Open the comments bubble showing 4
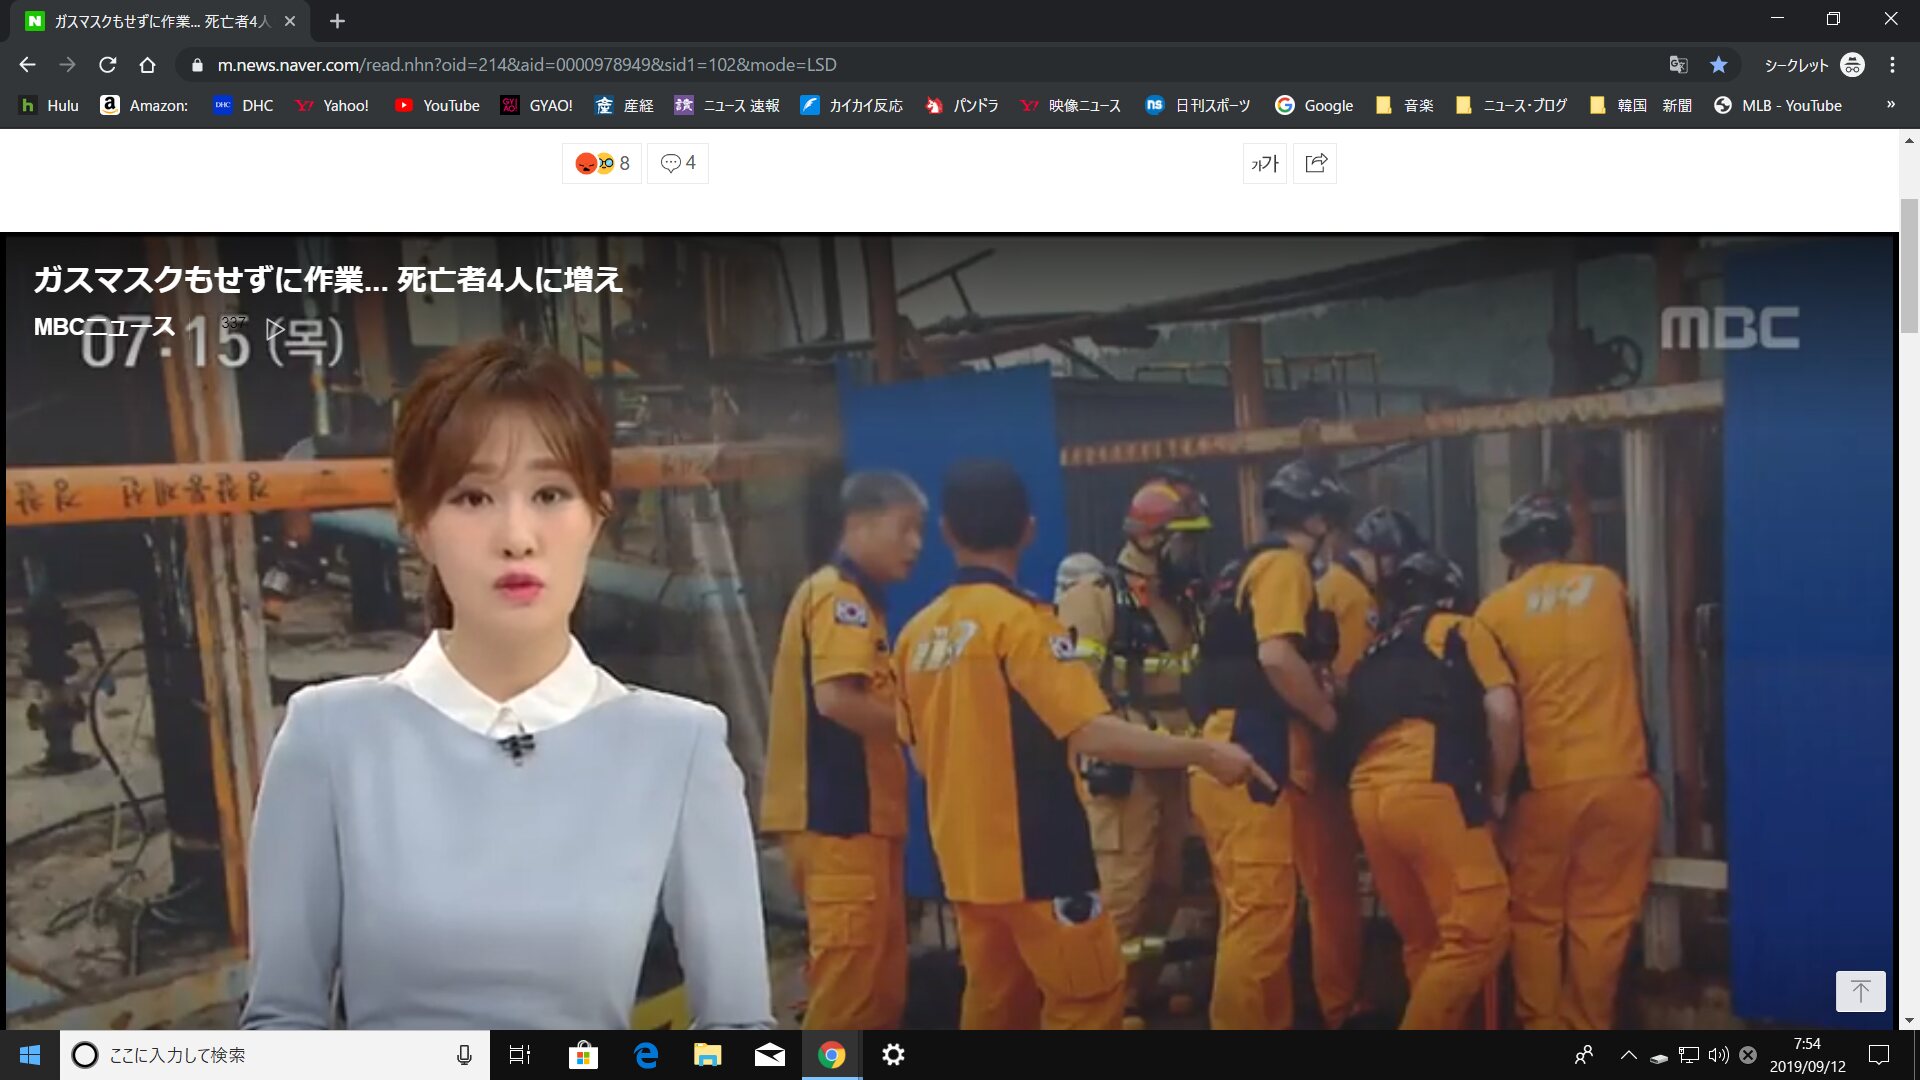The width and height of the screenshot is (1920, 1080). click(x=678, y=163)
